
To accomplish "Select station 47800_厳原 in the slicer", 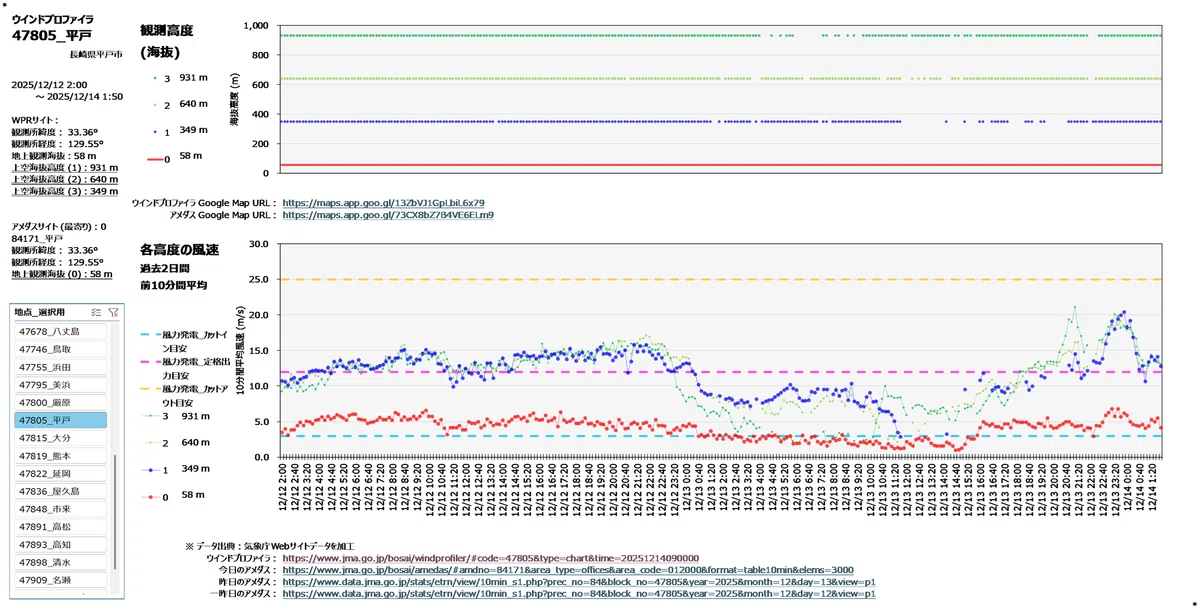I will (x=60, y=402).
